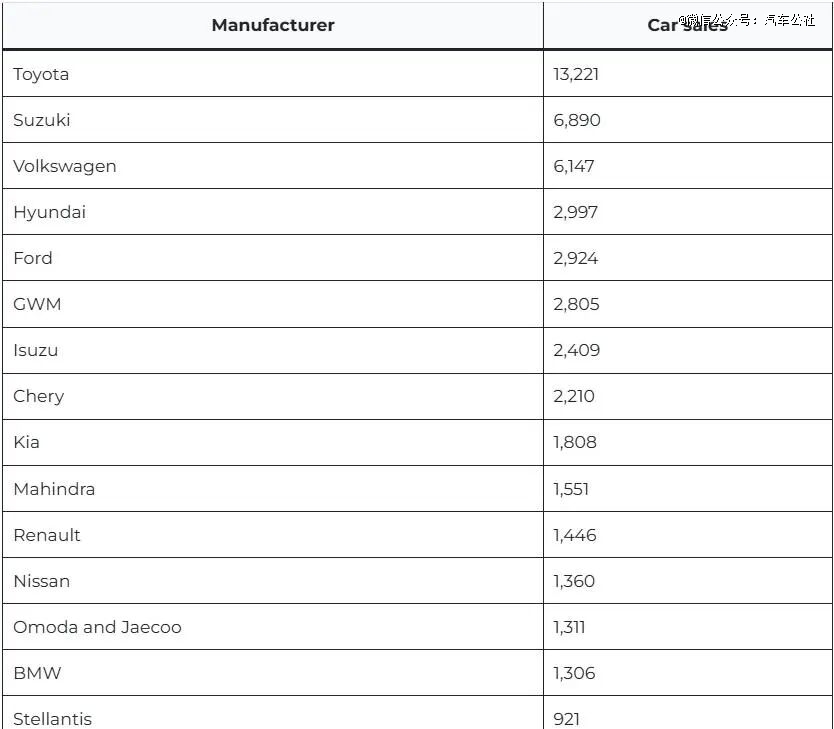The height and width of the screenshot is (729, 834).
Task: Select the Suzuki row name
Action: pyautogui.click(x=42, y=120)
